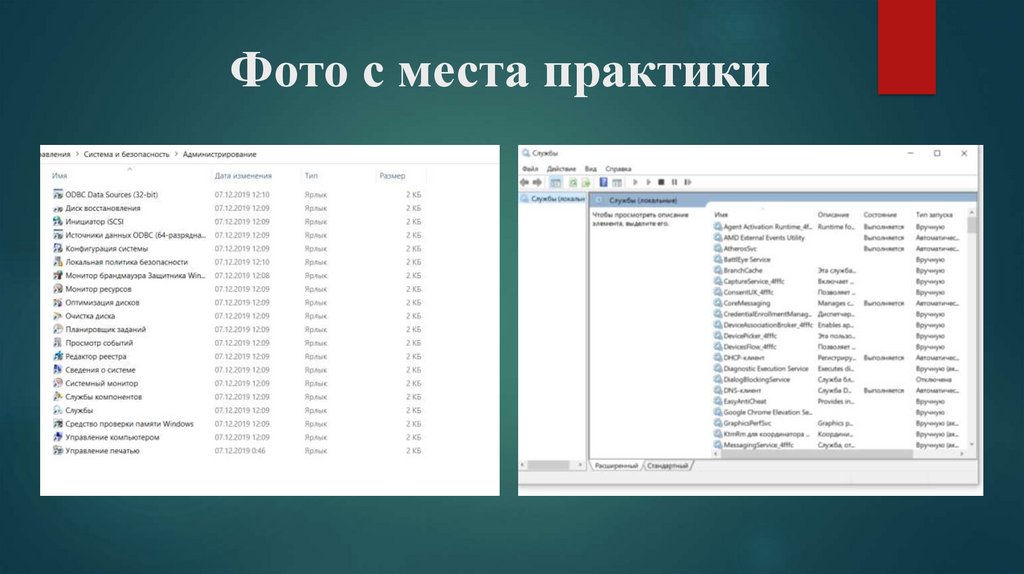This screenshot has width=1024, height=574.
Task: Click the icon beside Диск восстановления
Action: click(x=58, y=208)
